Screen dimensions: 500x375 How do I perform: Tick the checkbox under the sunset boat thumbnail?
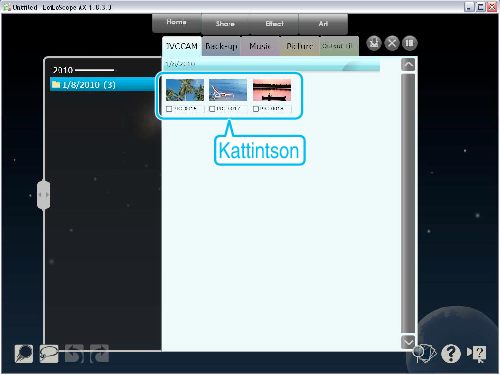coord(256,109)
